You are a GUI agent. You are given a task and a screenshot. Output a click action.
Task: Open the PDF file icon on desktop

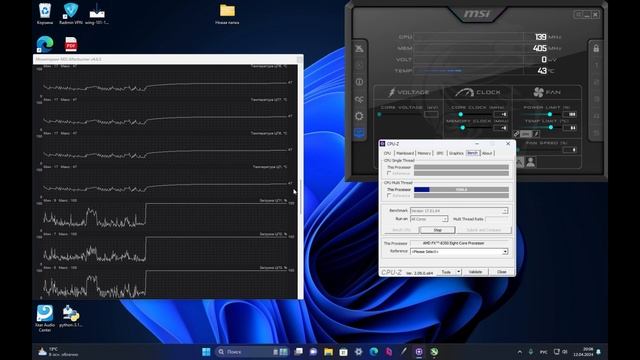coord(71,44)
